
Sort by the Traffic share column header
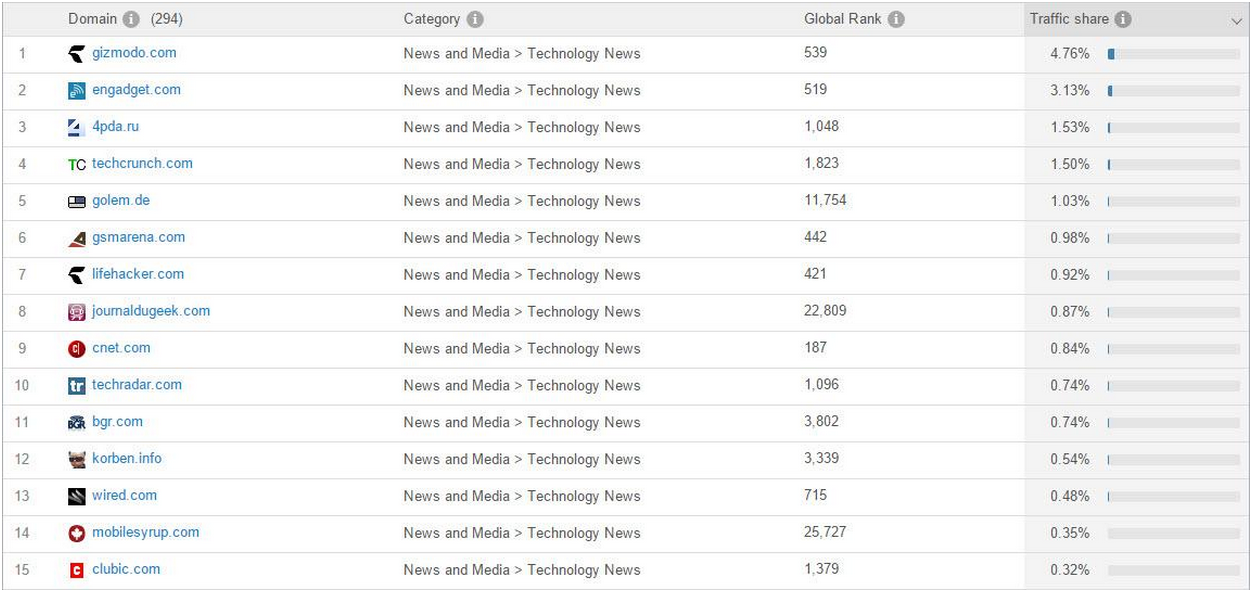tap(1069, 19)
